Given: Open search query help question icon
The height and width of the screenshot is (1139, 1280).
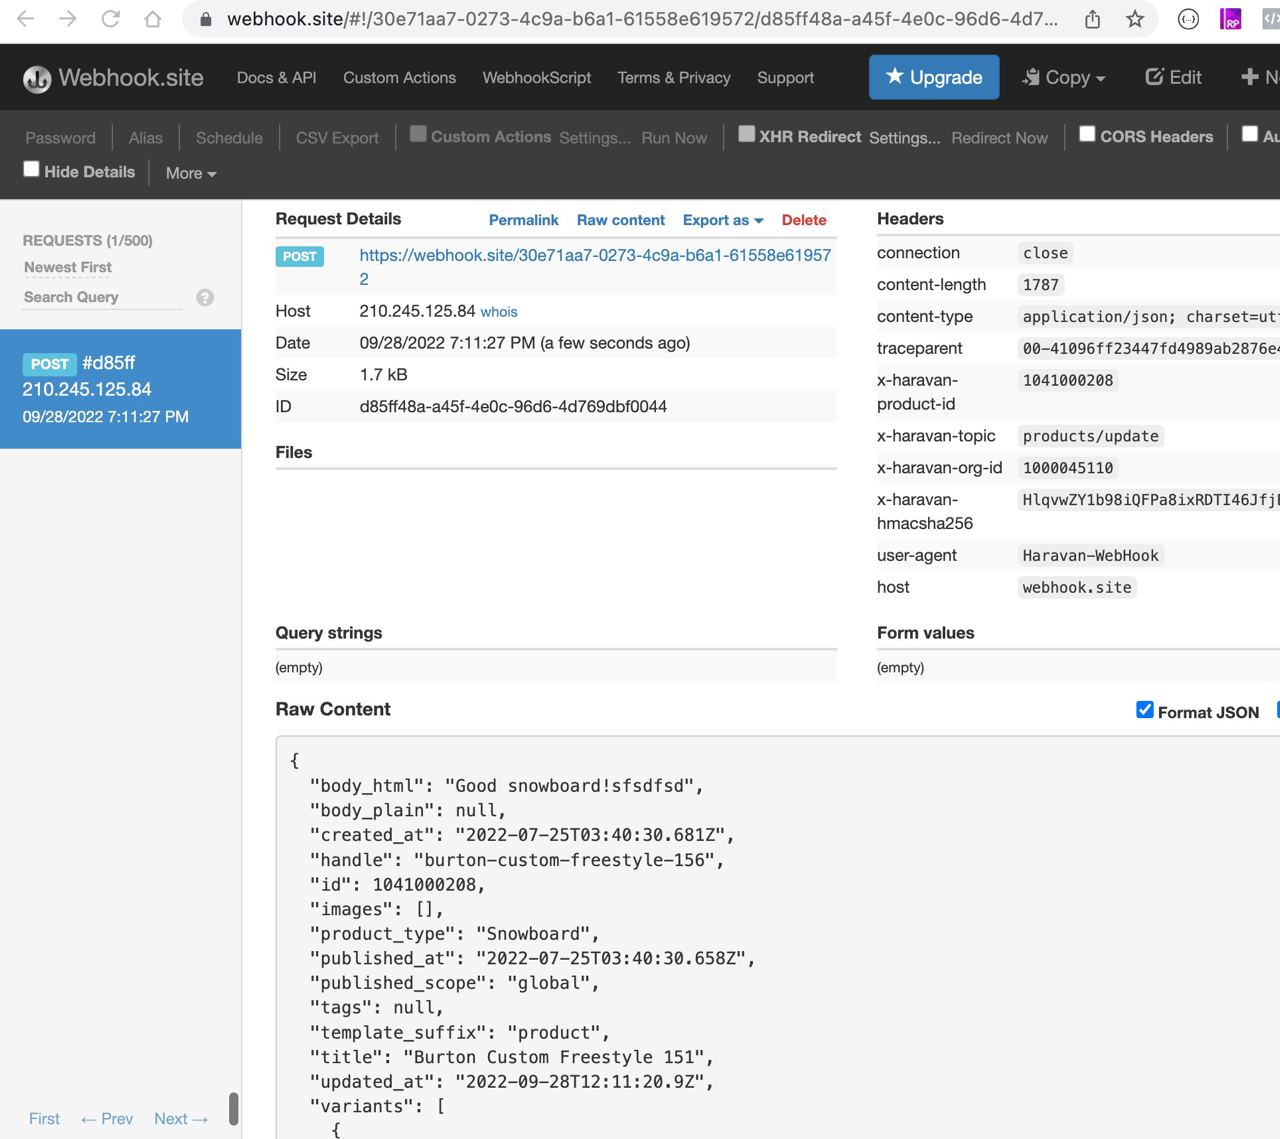Looking at the screenshot, I should [x=205, y=297].
